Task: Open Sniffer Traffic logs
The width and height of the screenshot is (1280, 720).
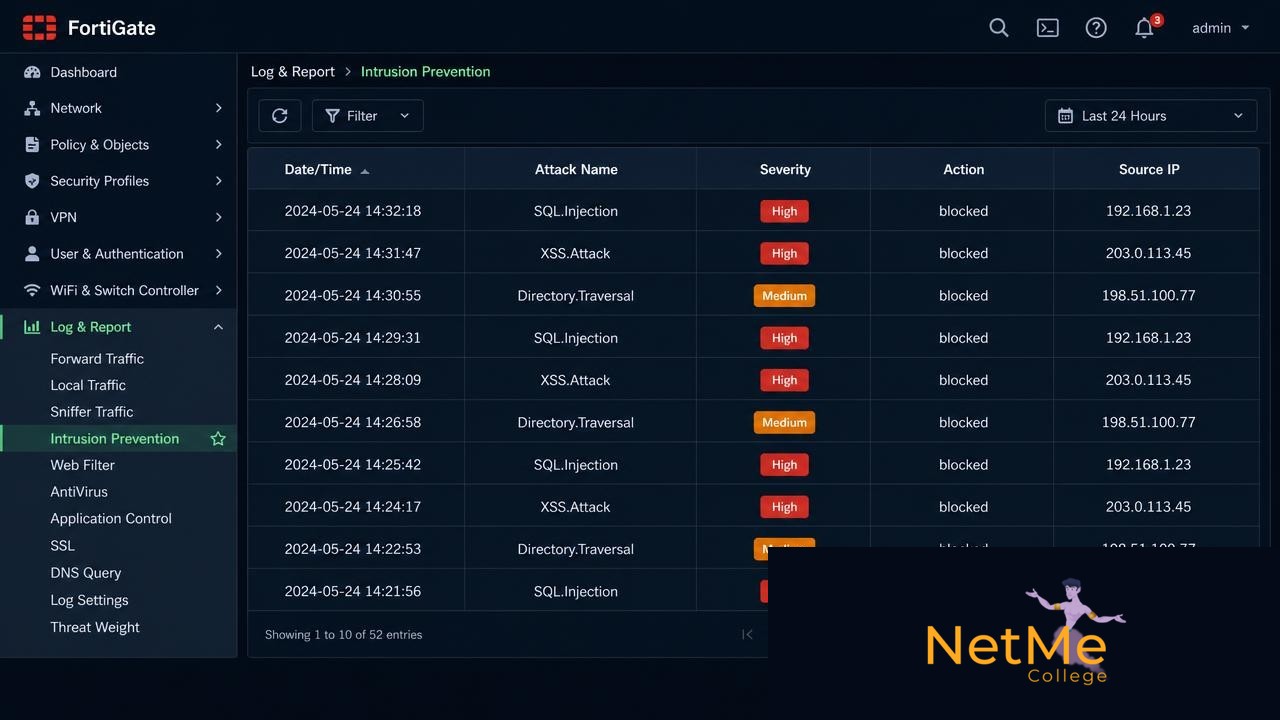Action: tap(92, 412)
